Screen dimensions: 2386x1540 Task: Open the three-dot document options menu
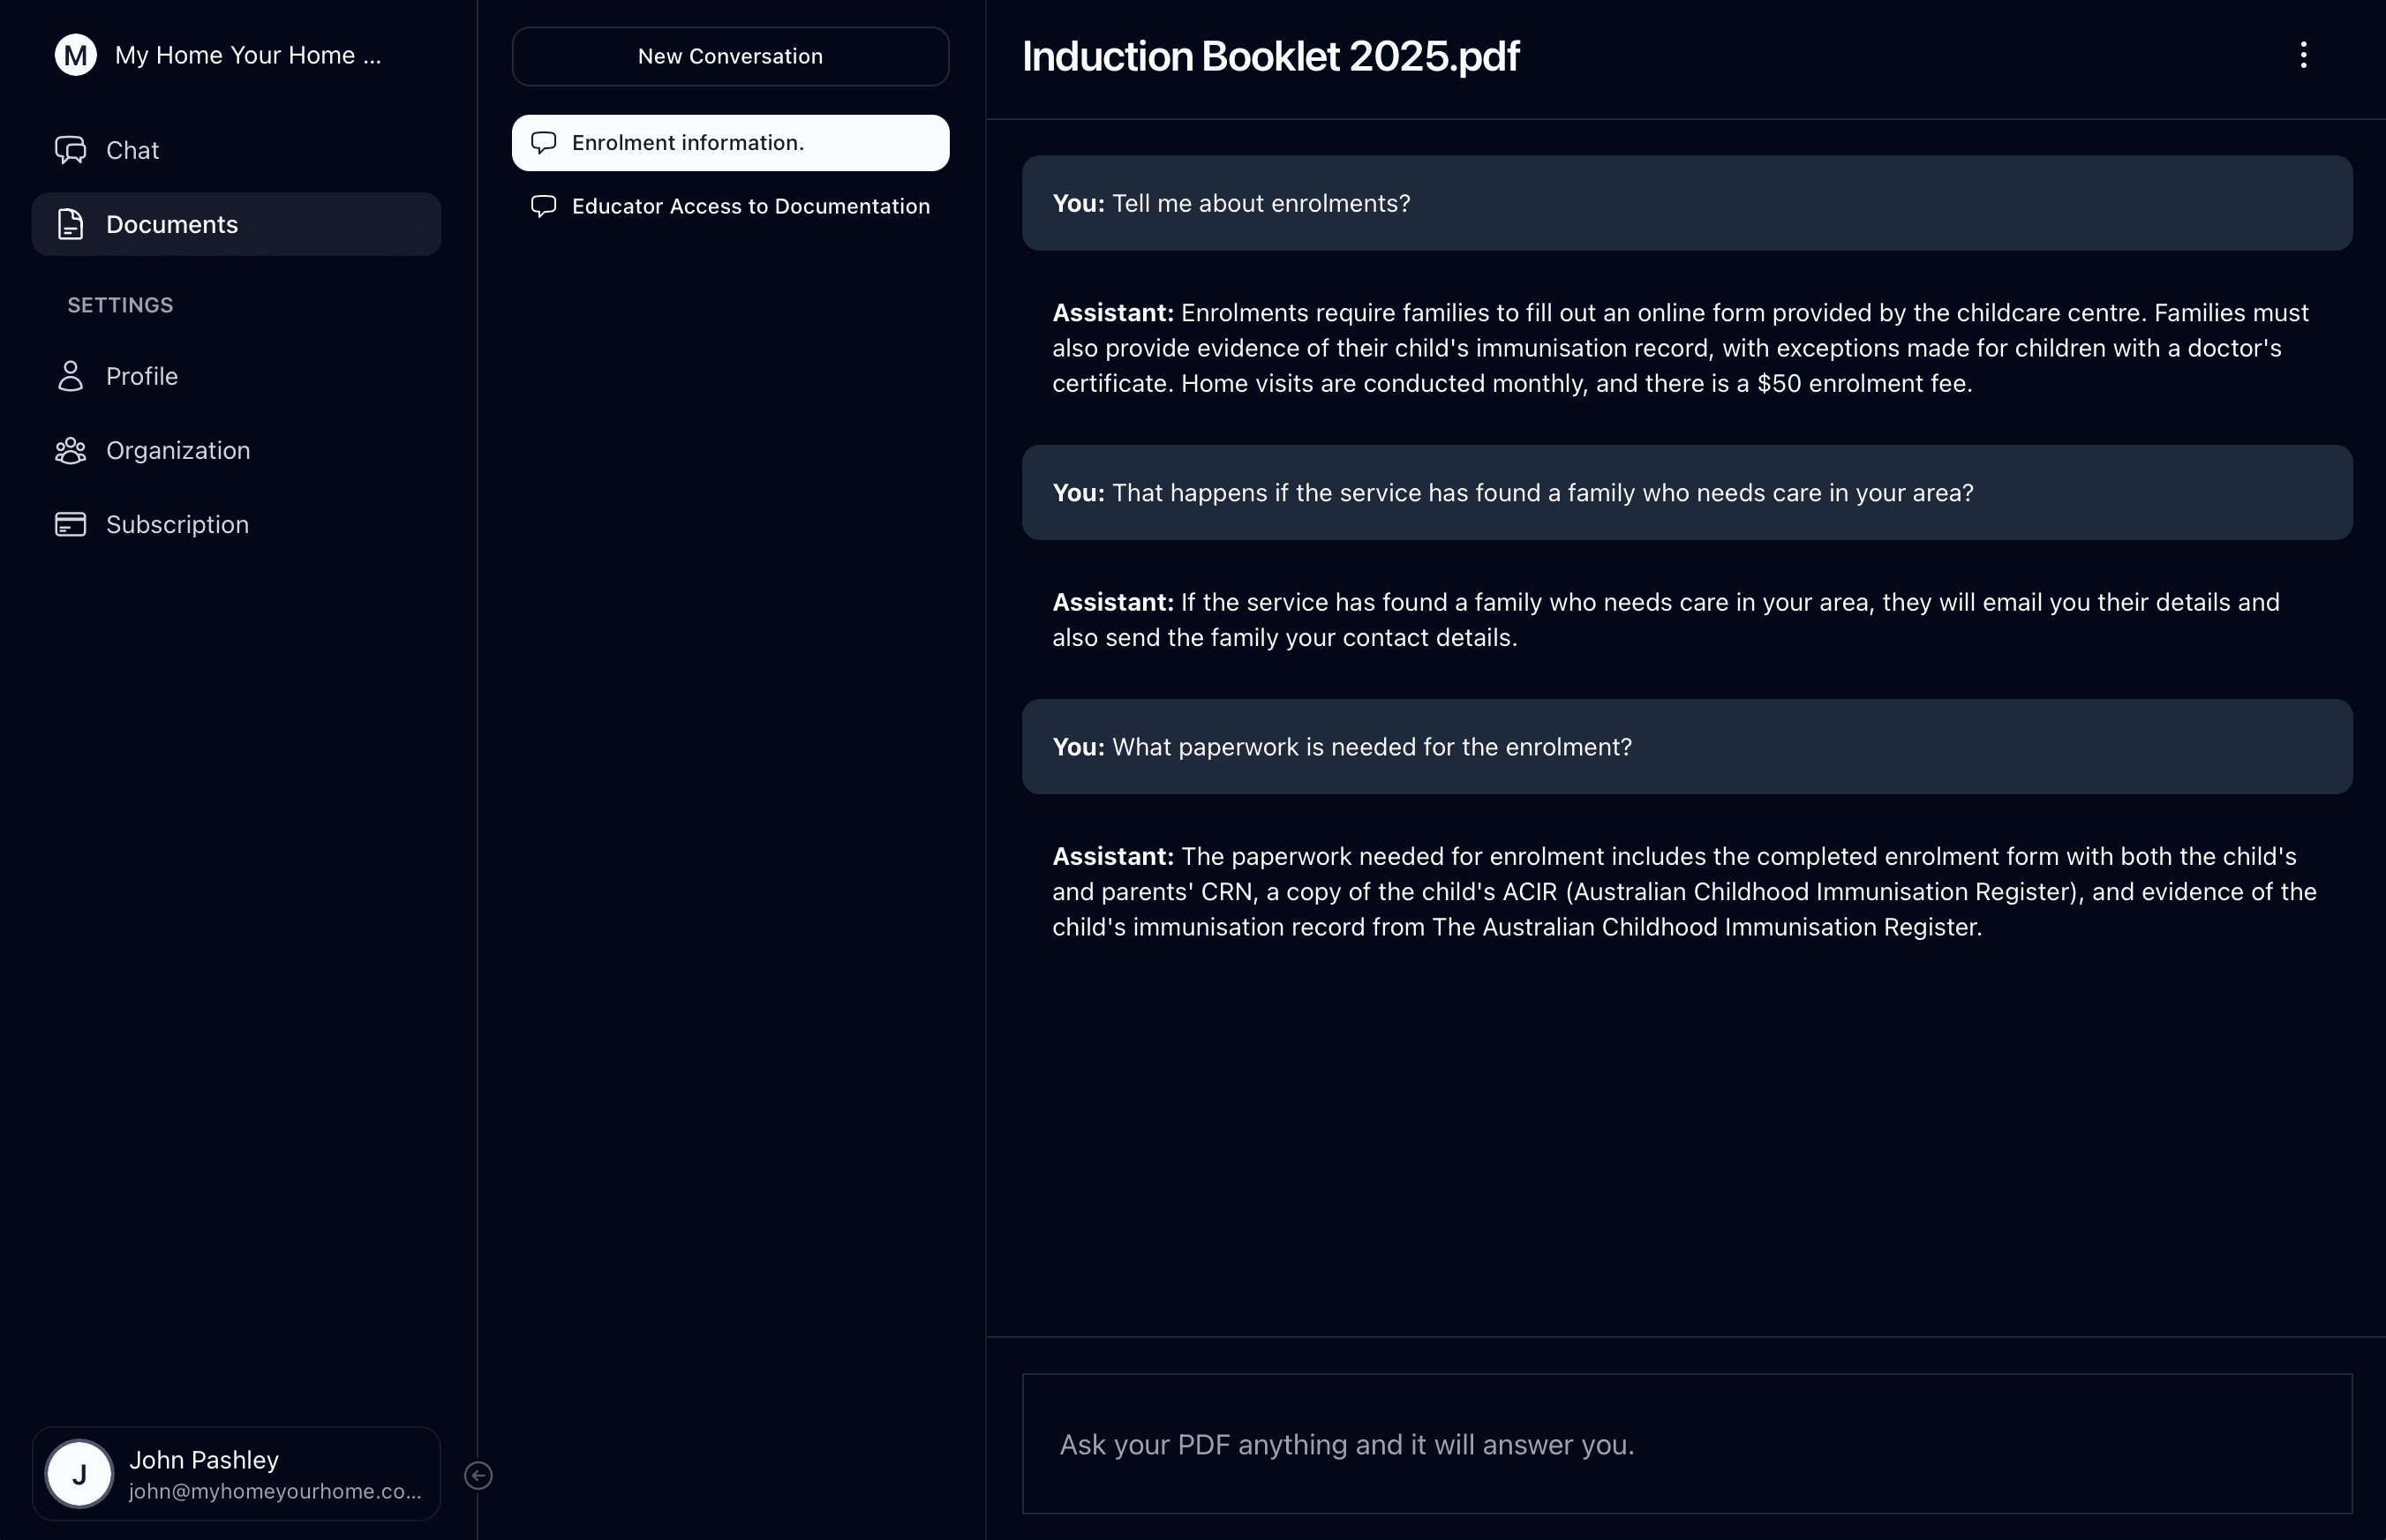tap(2303, 55)
